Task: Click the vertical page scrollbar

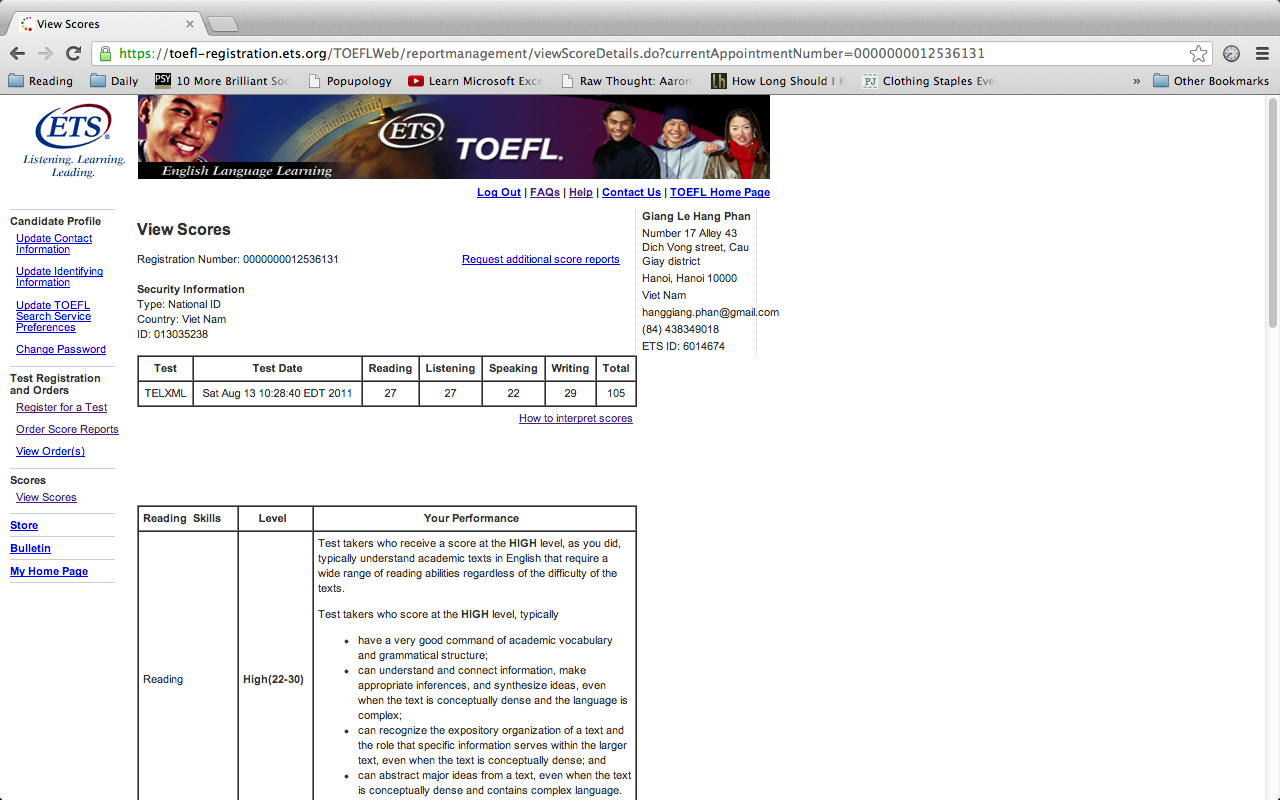Action: 1272,210
